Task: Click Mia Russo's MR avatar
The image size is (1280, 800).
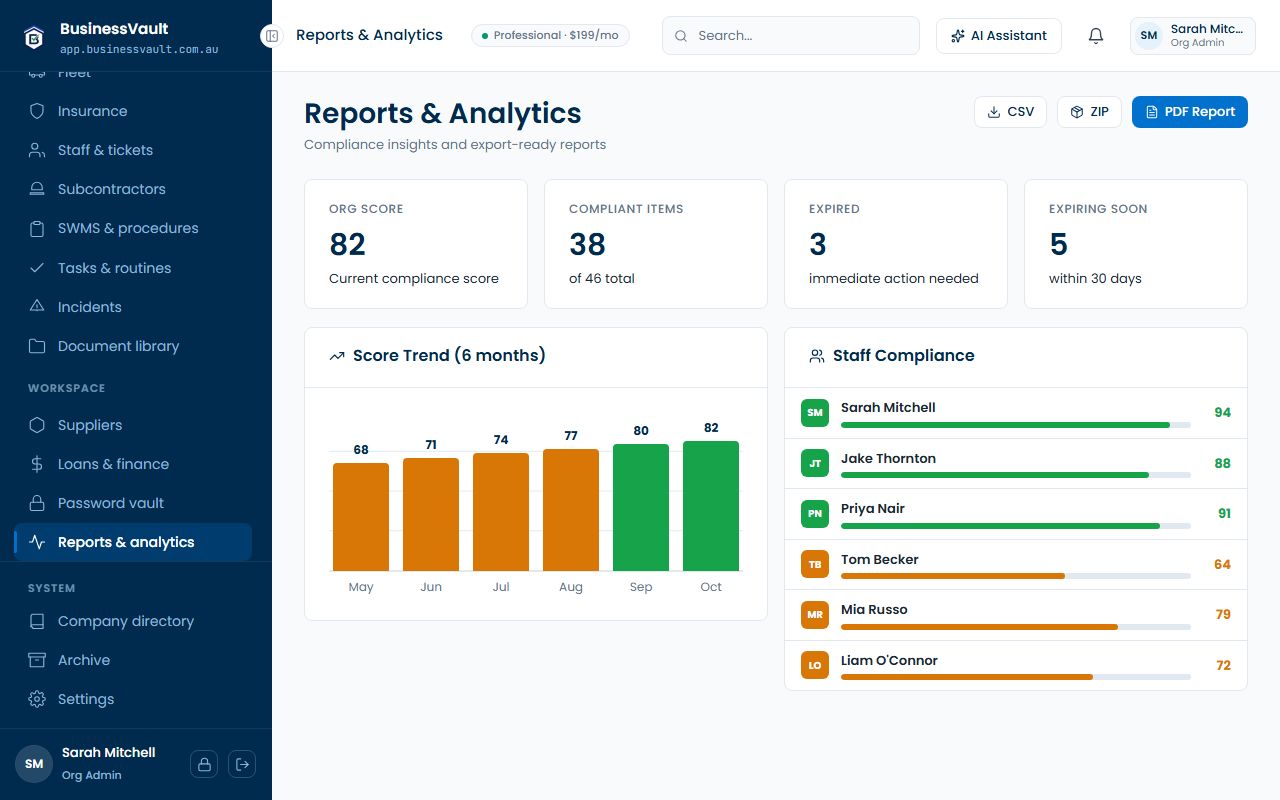Action: point(815,615)
